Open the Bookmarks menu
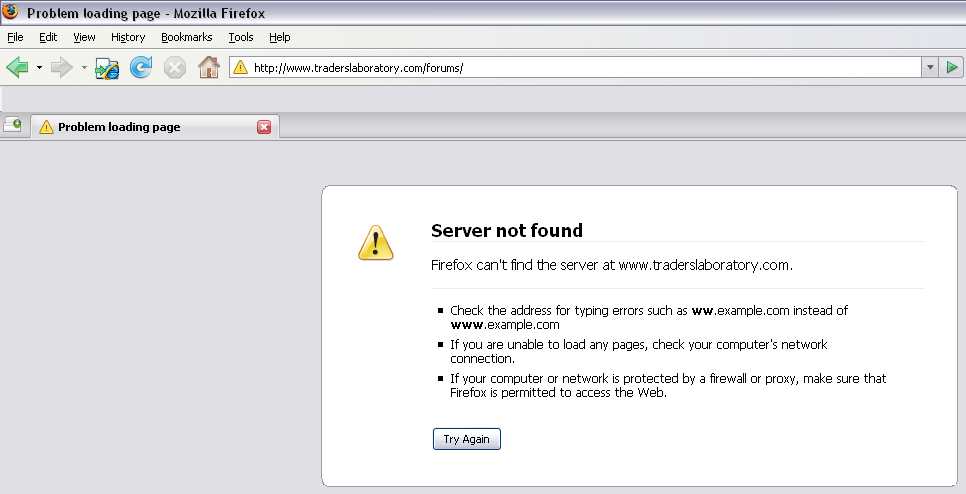The height and width of the screenshot is (494, 966). [187, 37]
